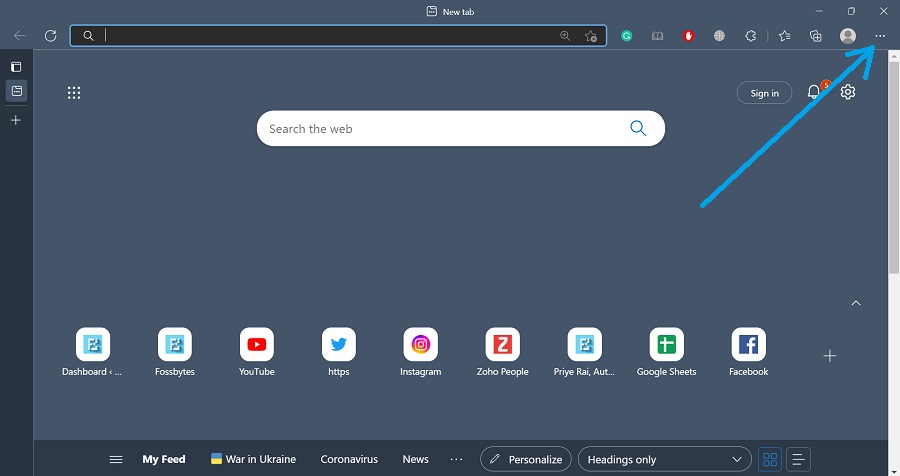
Task: Add a new tab with plus icon
Action: (16, 120)
